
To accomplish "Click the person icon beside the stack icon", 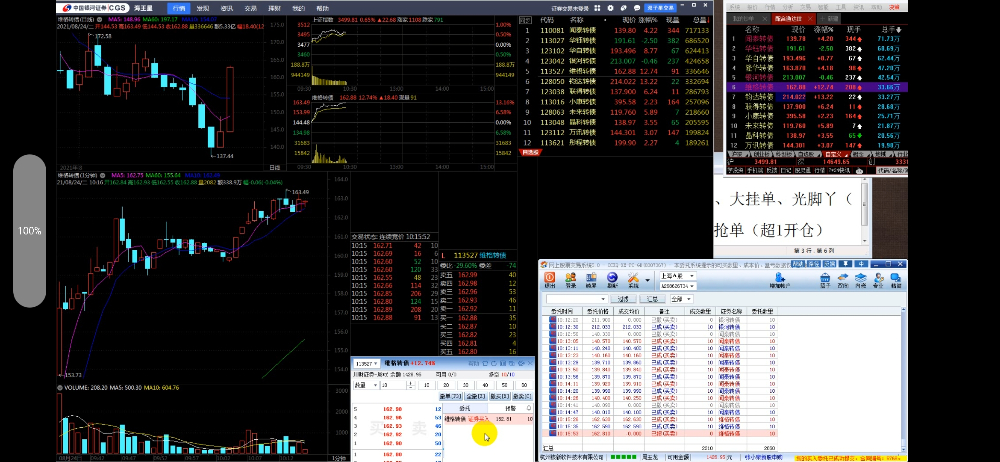I will pos(879,278).
